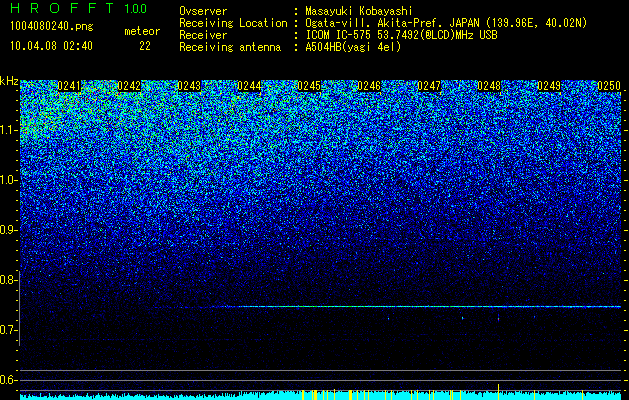Click the 0247 time marker
Image resolution: width=629 pixels, height=400 pixels.
point(429,86)
